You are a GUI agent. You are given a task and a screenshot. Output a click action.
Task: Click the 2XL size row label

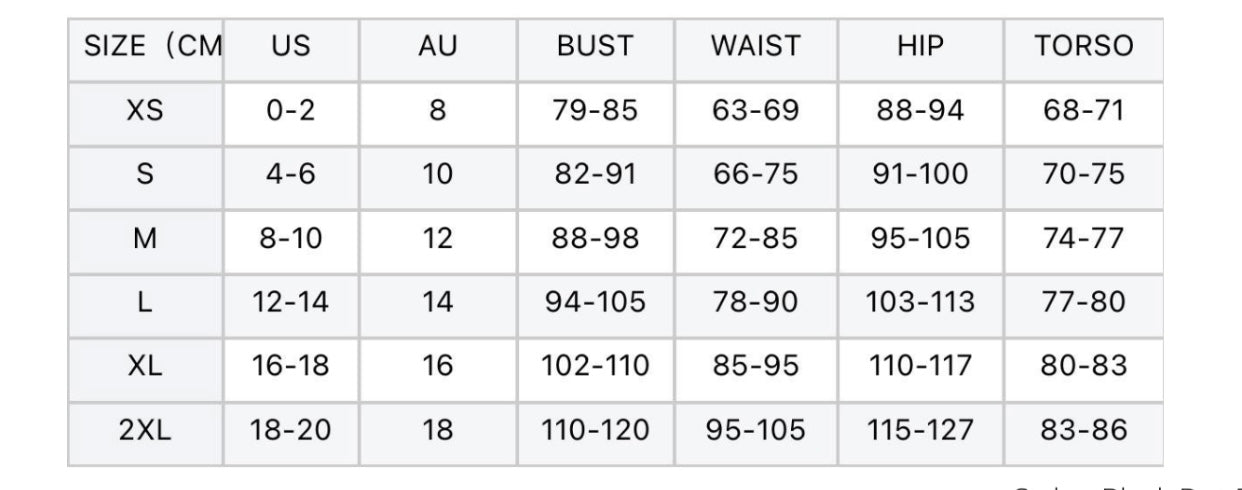pos(145,430)
